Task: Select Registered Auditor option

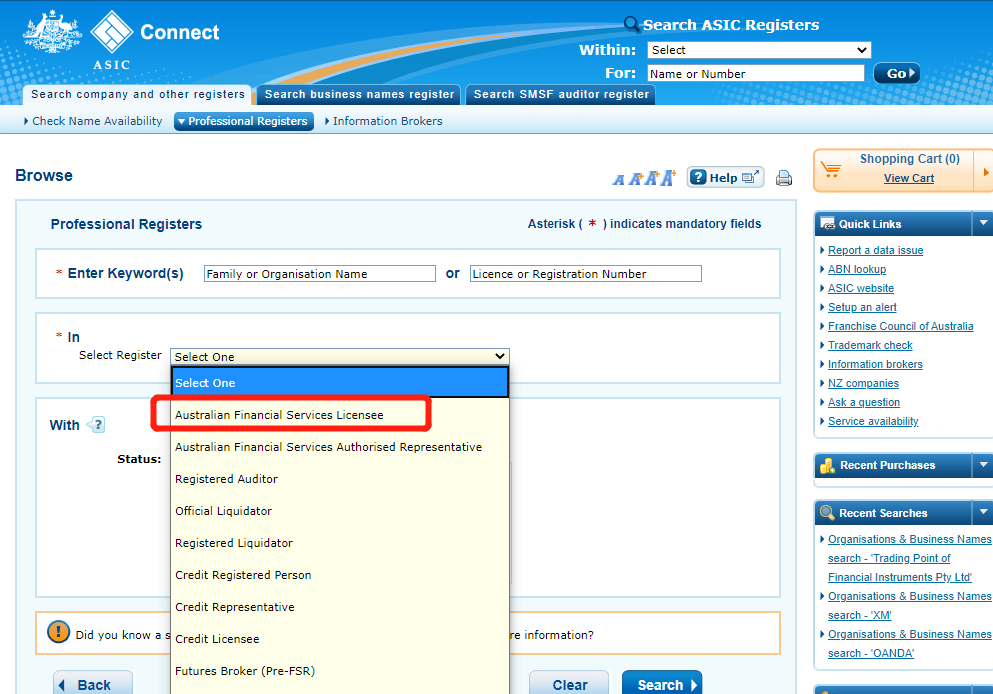Action: [339, 479]
